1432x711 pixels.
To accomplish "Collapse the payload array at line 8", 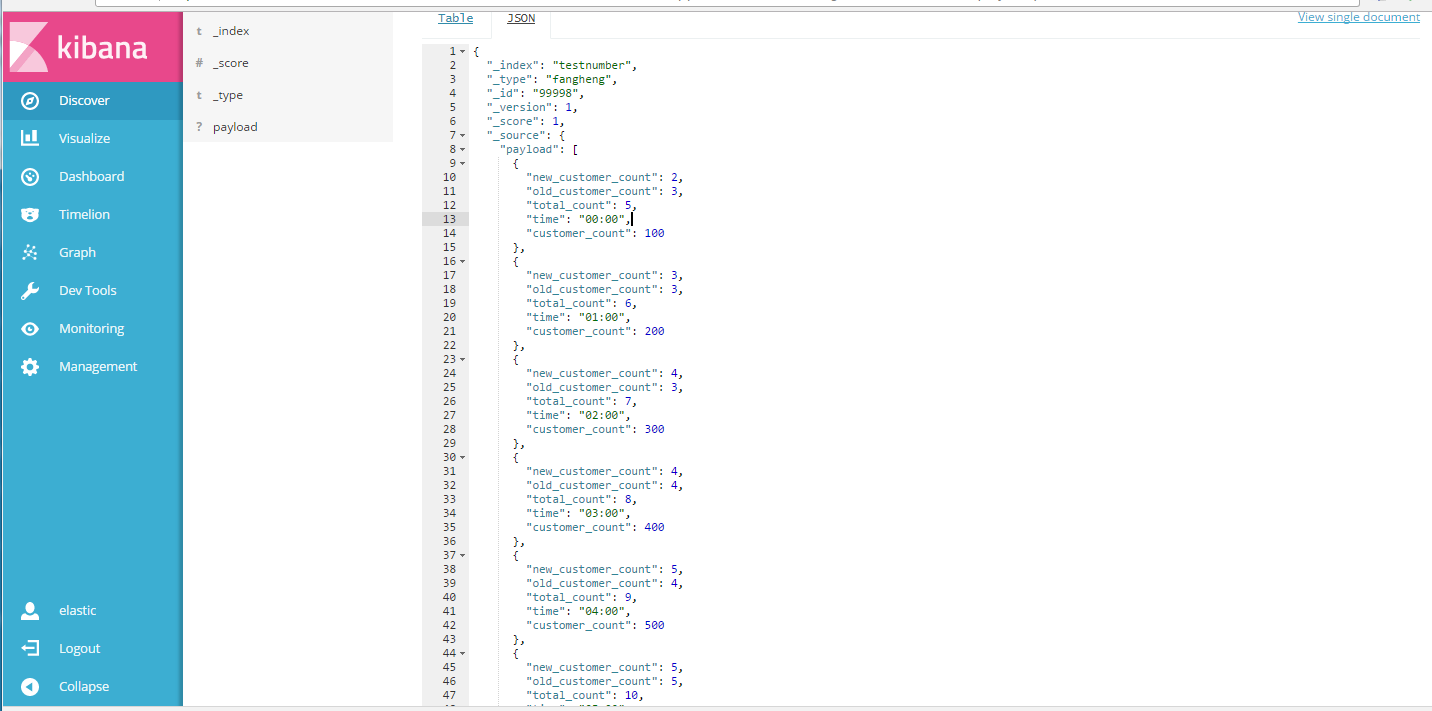I will coord(463,149).
